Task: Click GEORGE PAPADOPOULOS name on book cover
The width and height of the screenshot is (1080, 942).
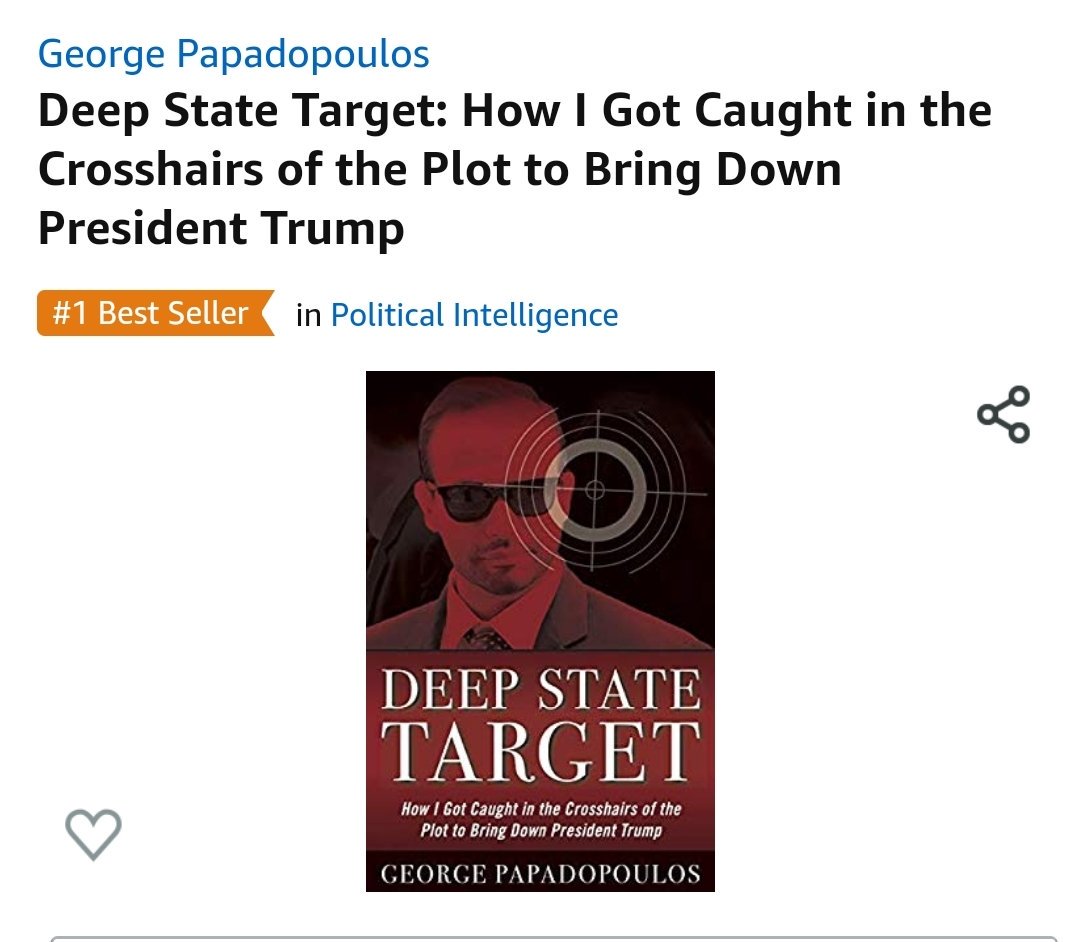Action: pos(541,873)
